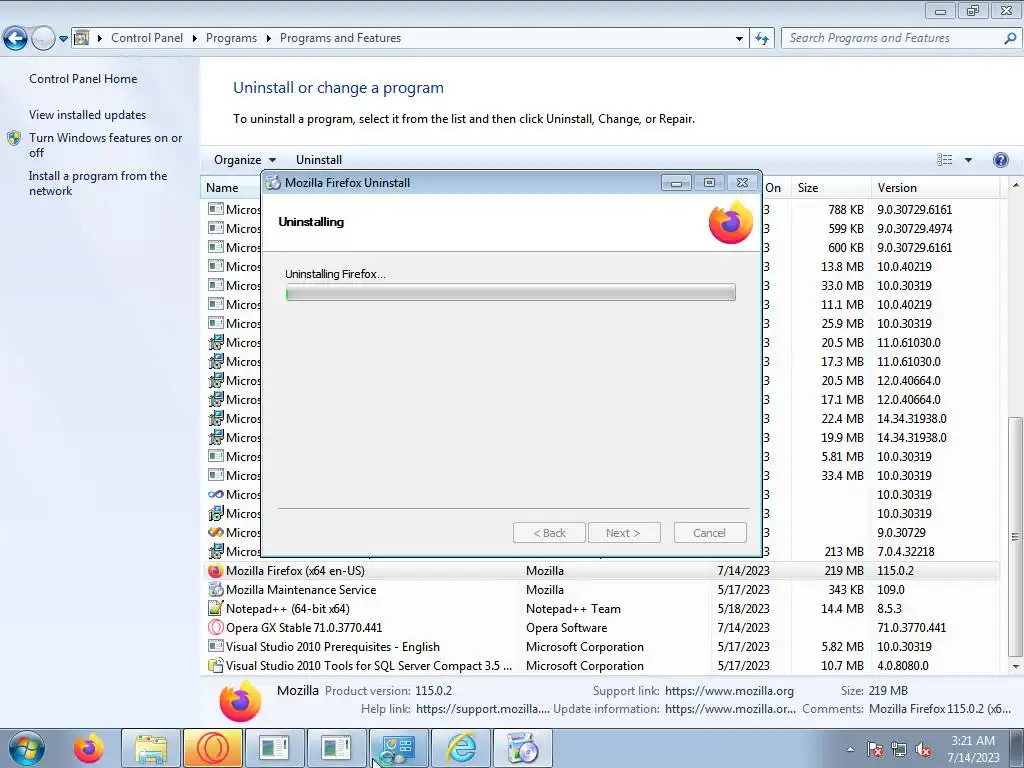Click the muted volume tray icon

click(923, 750)
